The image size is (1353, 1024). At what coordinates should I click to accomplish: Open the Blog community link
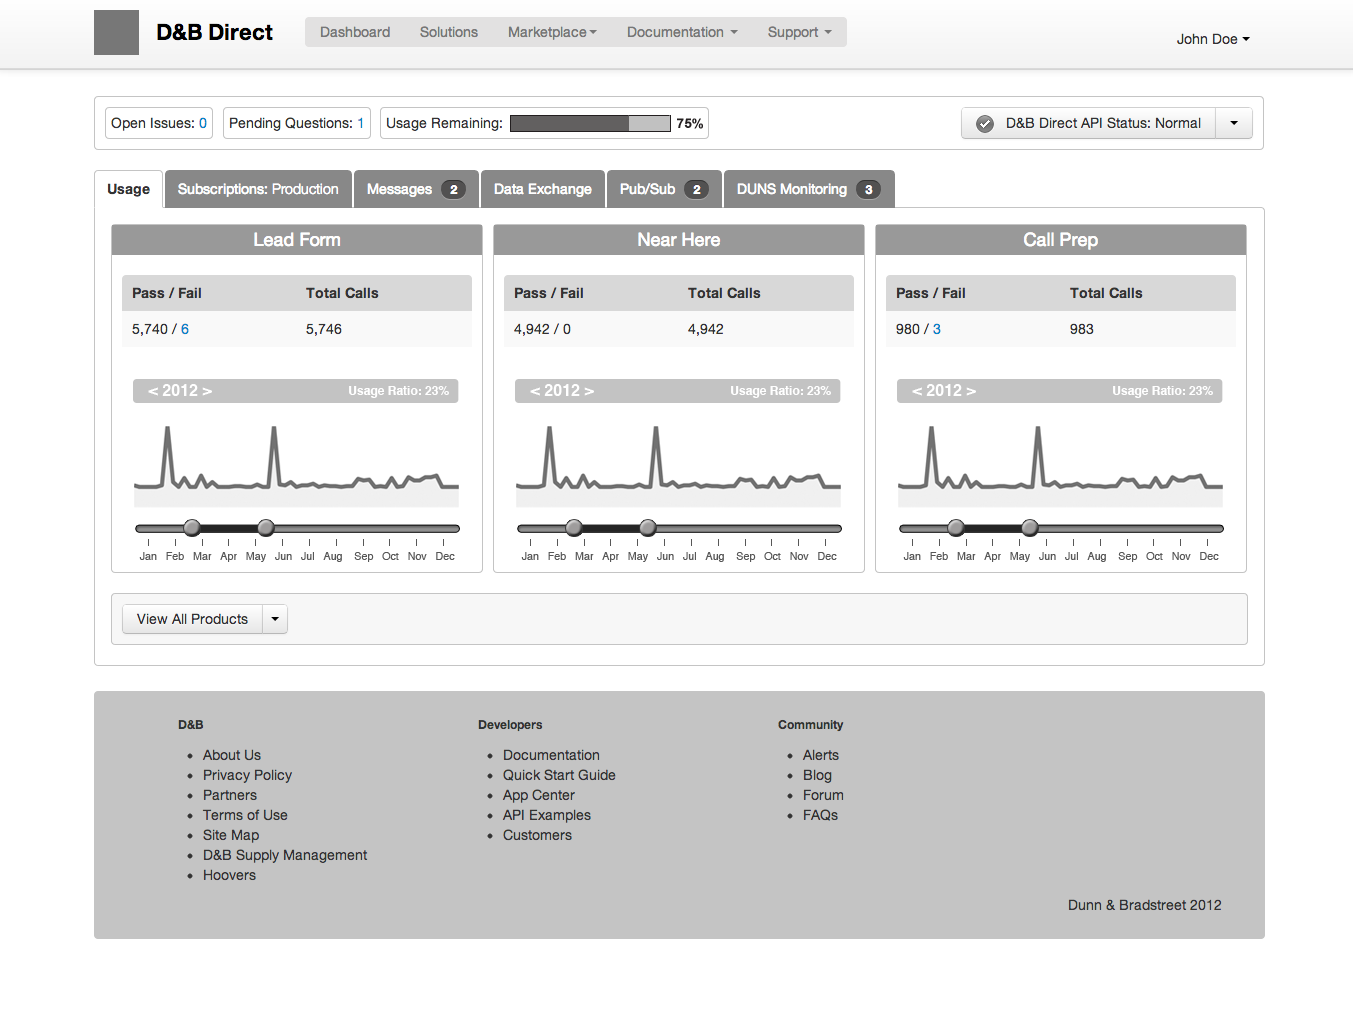[x=817, y=775]
